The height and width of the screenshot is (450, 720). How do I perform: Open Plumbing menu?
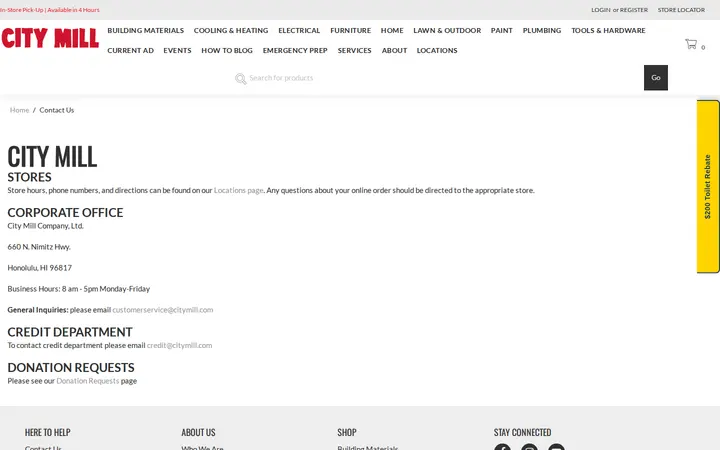click(542, 30)
